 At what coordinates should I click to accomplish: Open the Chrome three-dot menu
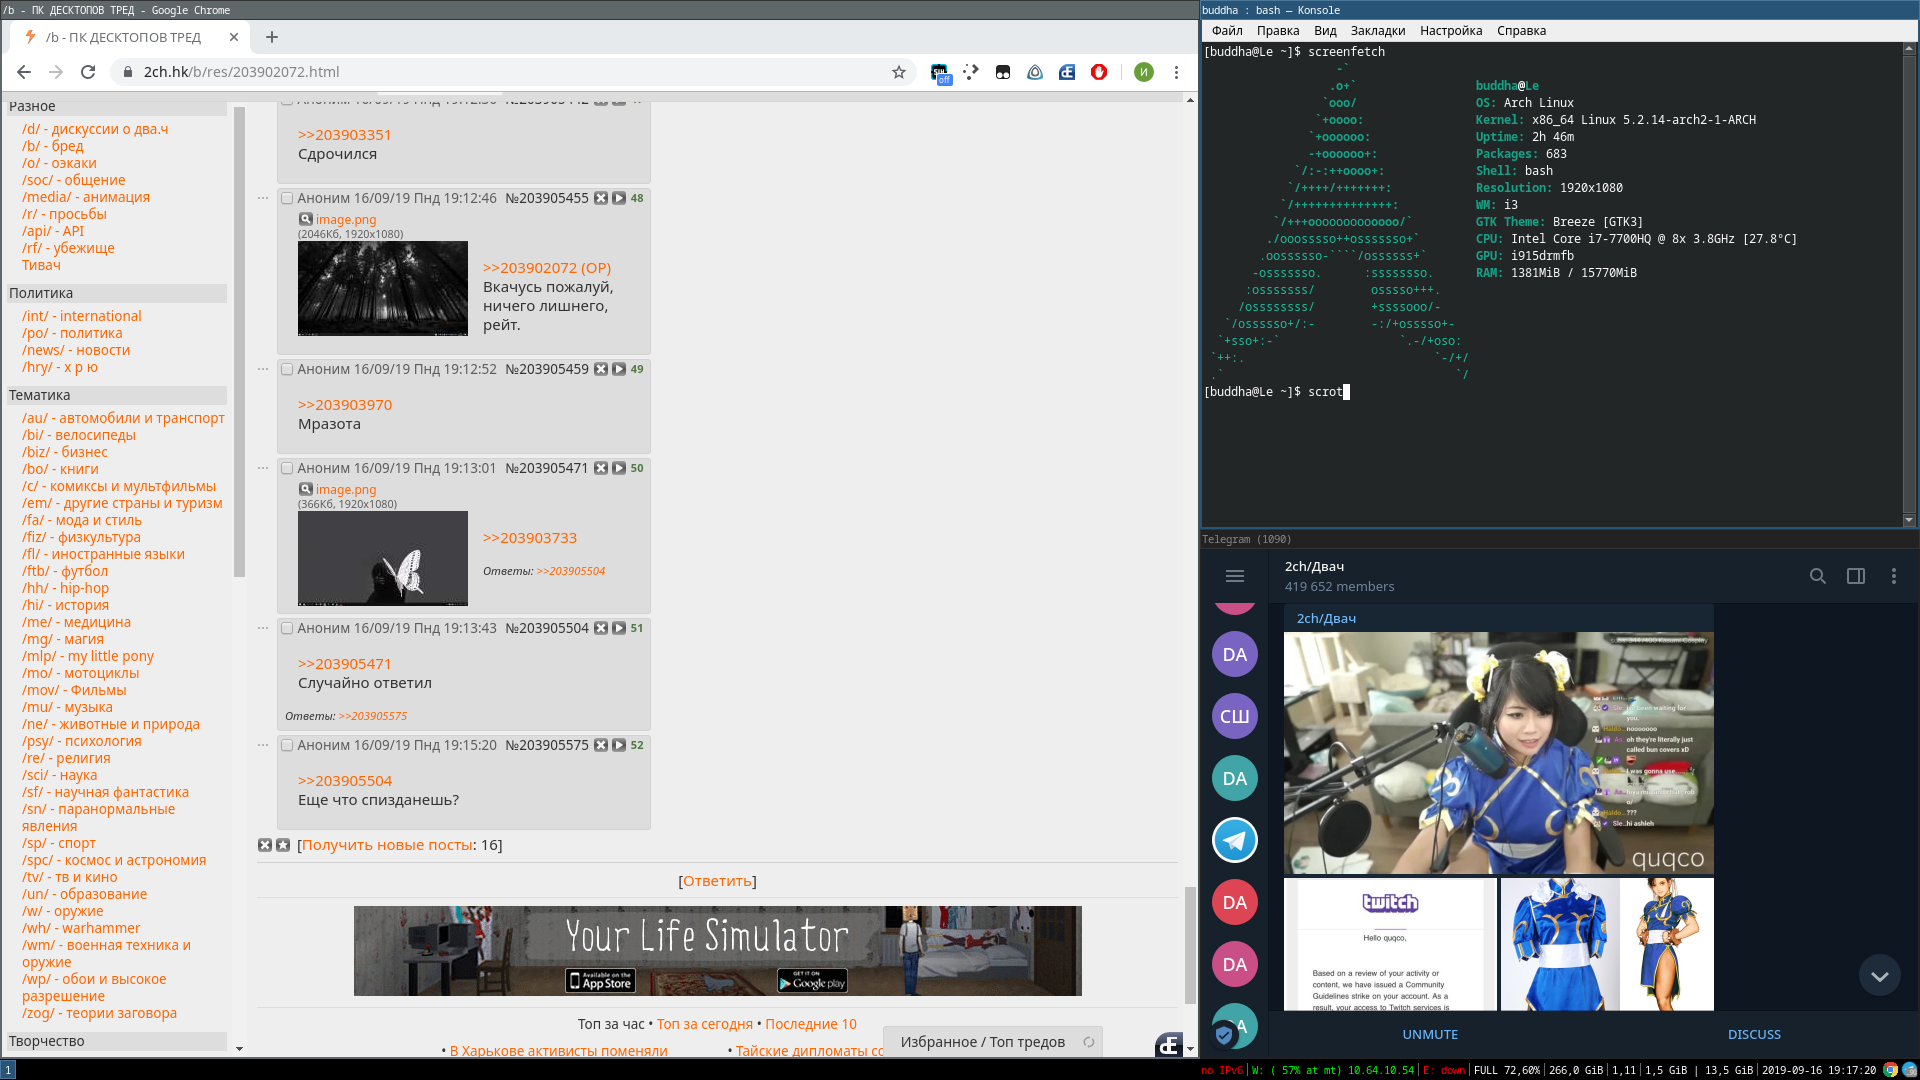[x=1177, y=72]
